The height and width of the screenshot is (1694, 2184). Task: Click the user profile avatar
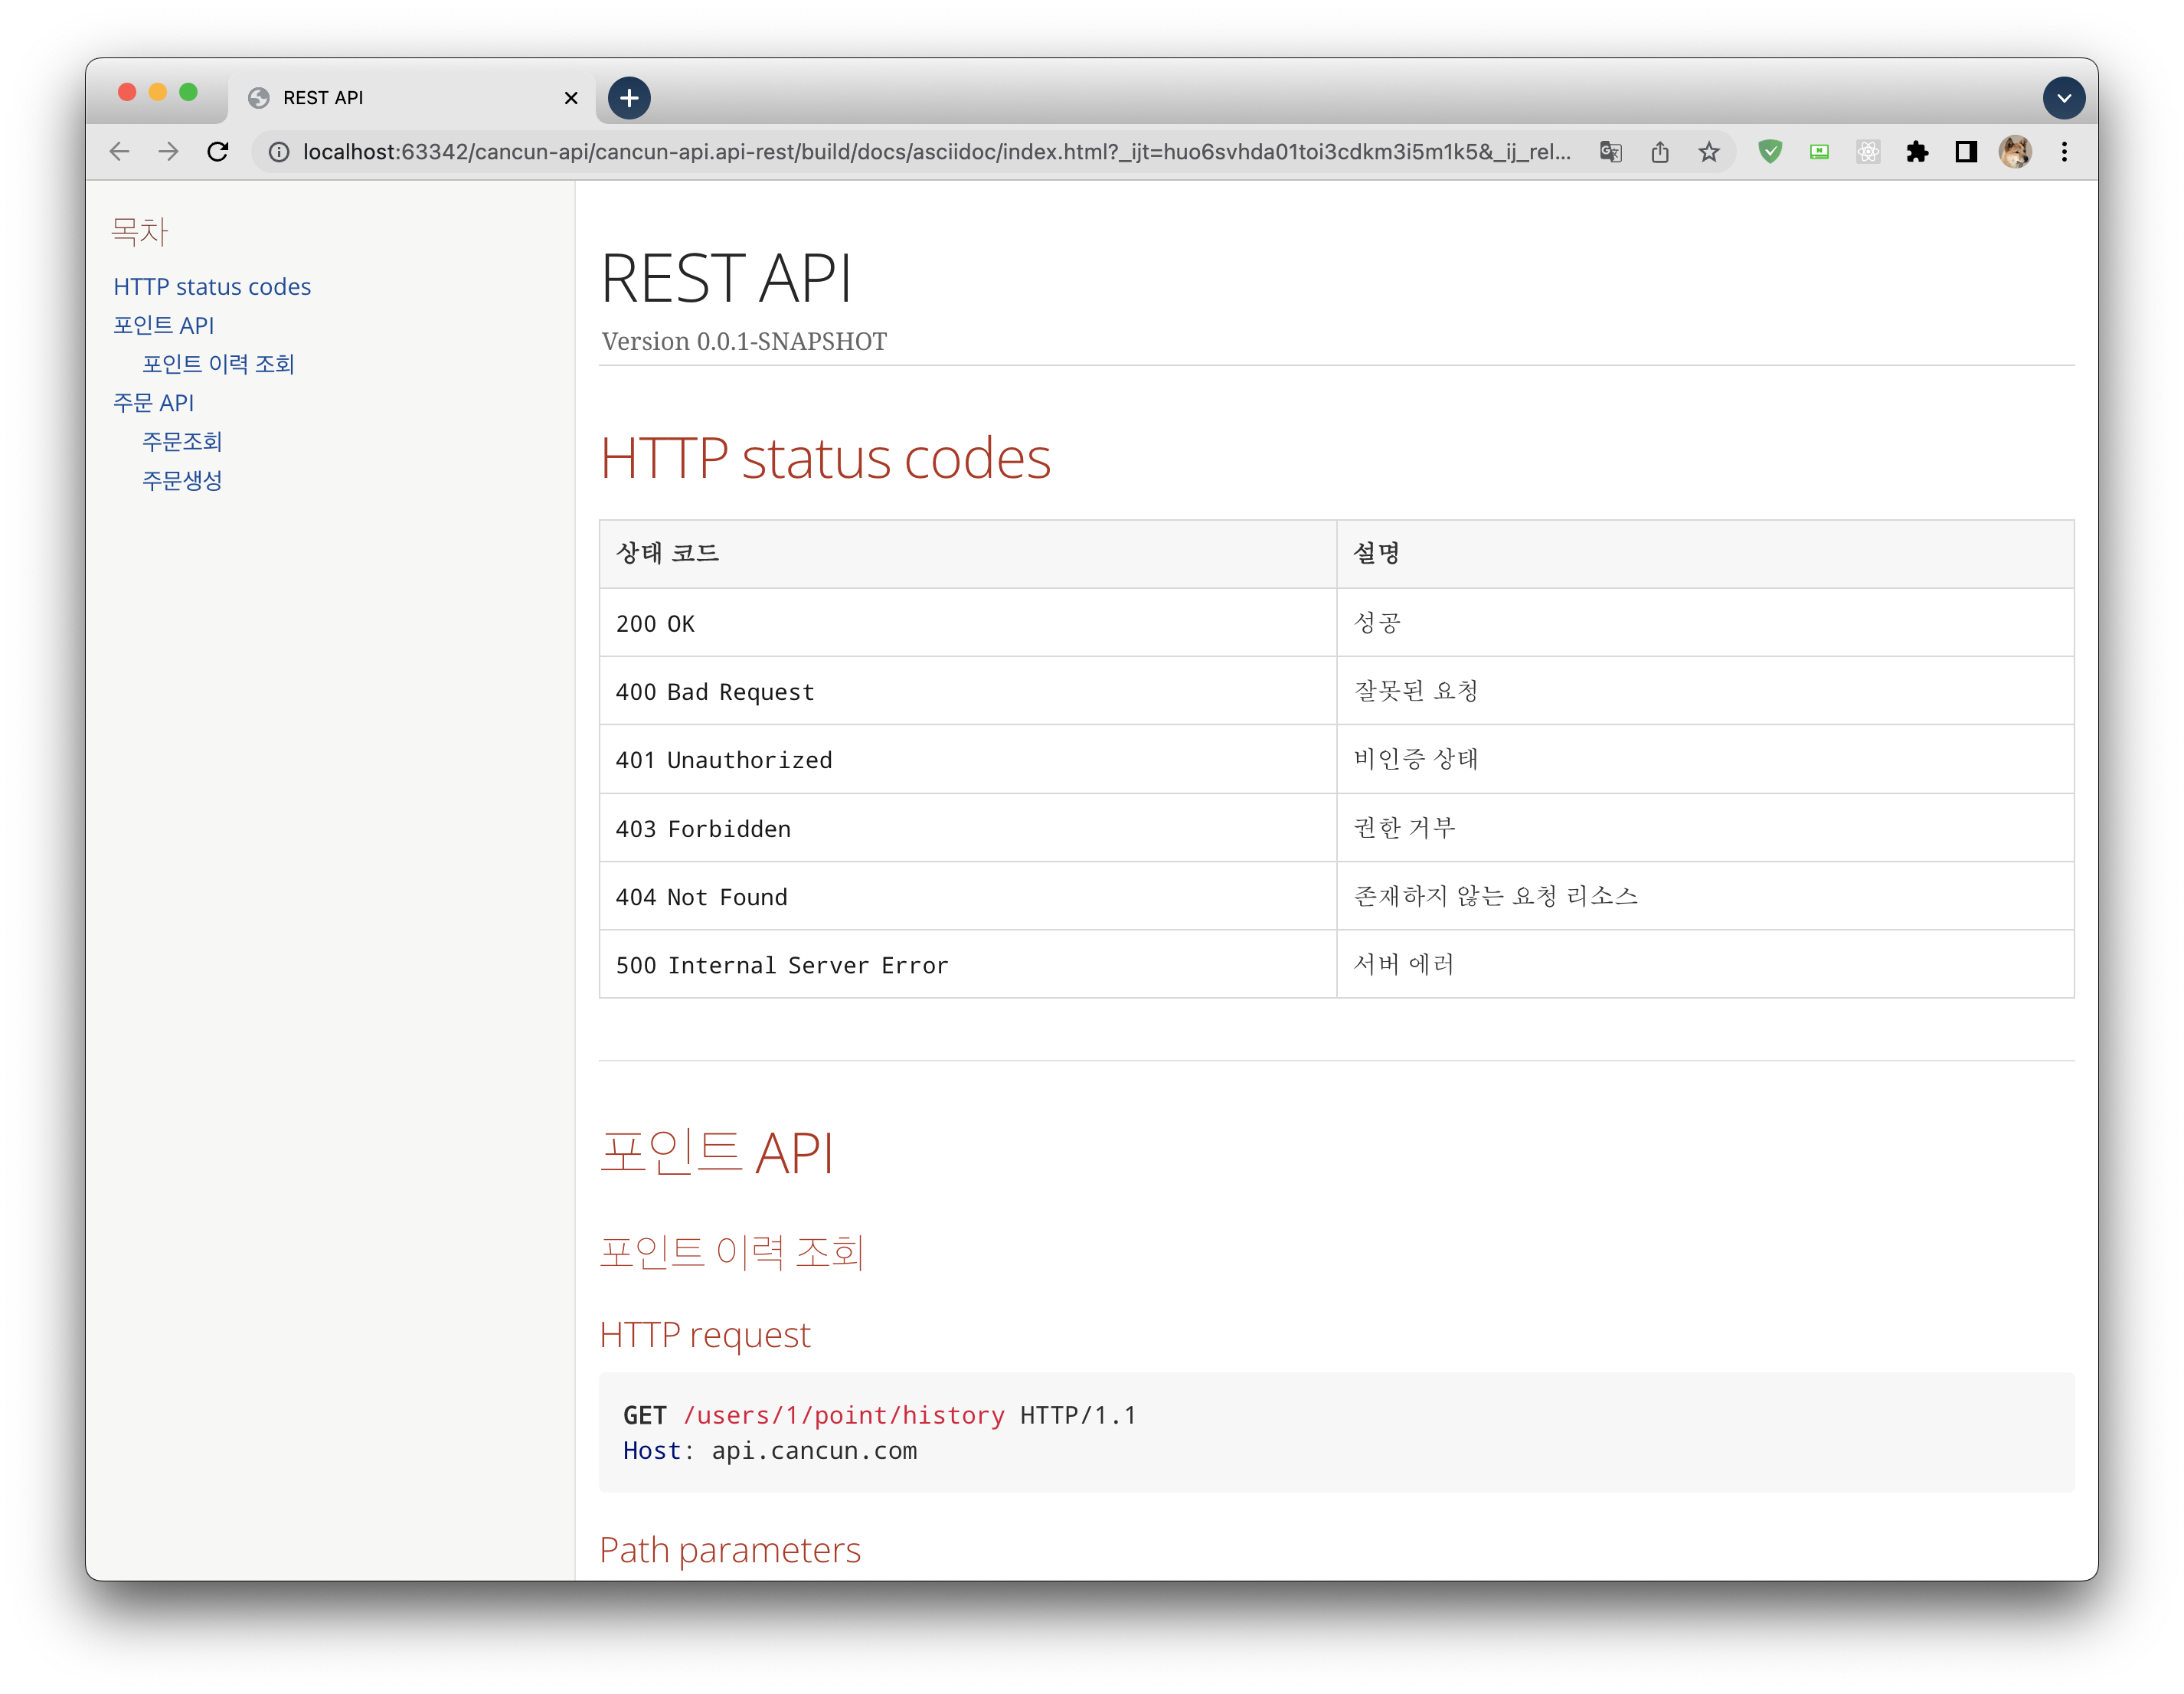tap(2015, 152)
